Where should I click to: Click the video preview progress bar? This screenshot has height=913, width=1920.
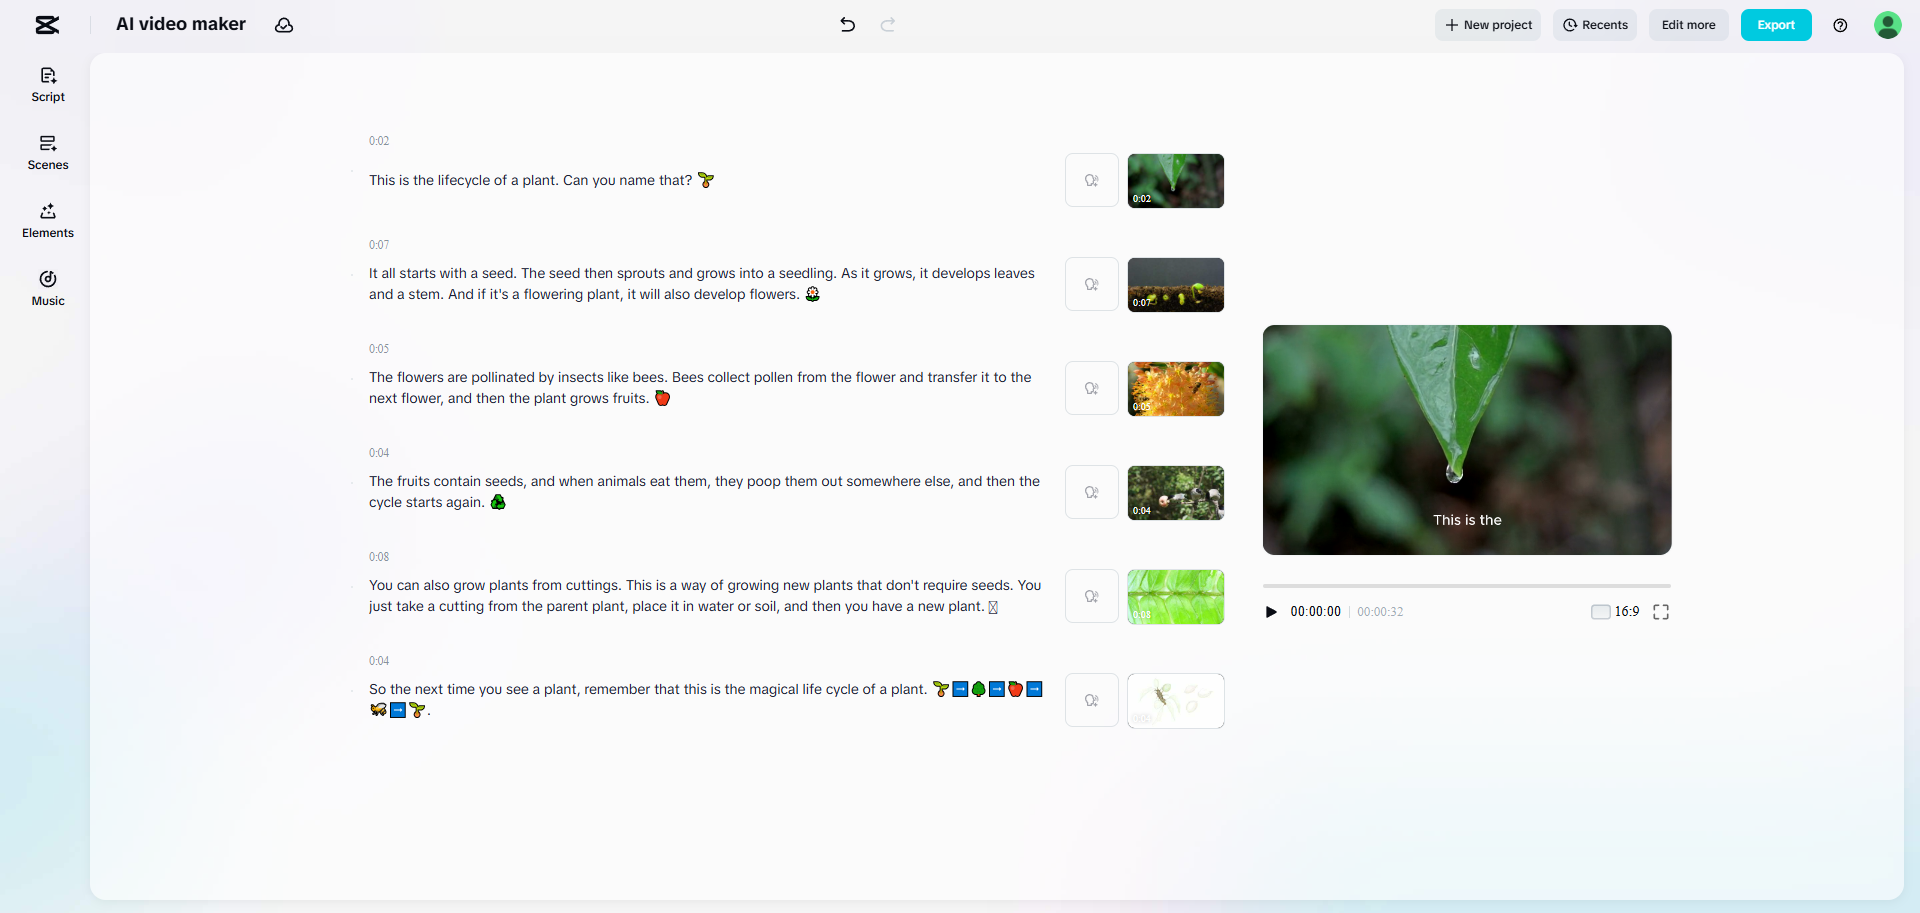(x=1467, y=586)
